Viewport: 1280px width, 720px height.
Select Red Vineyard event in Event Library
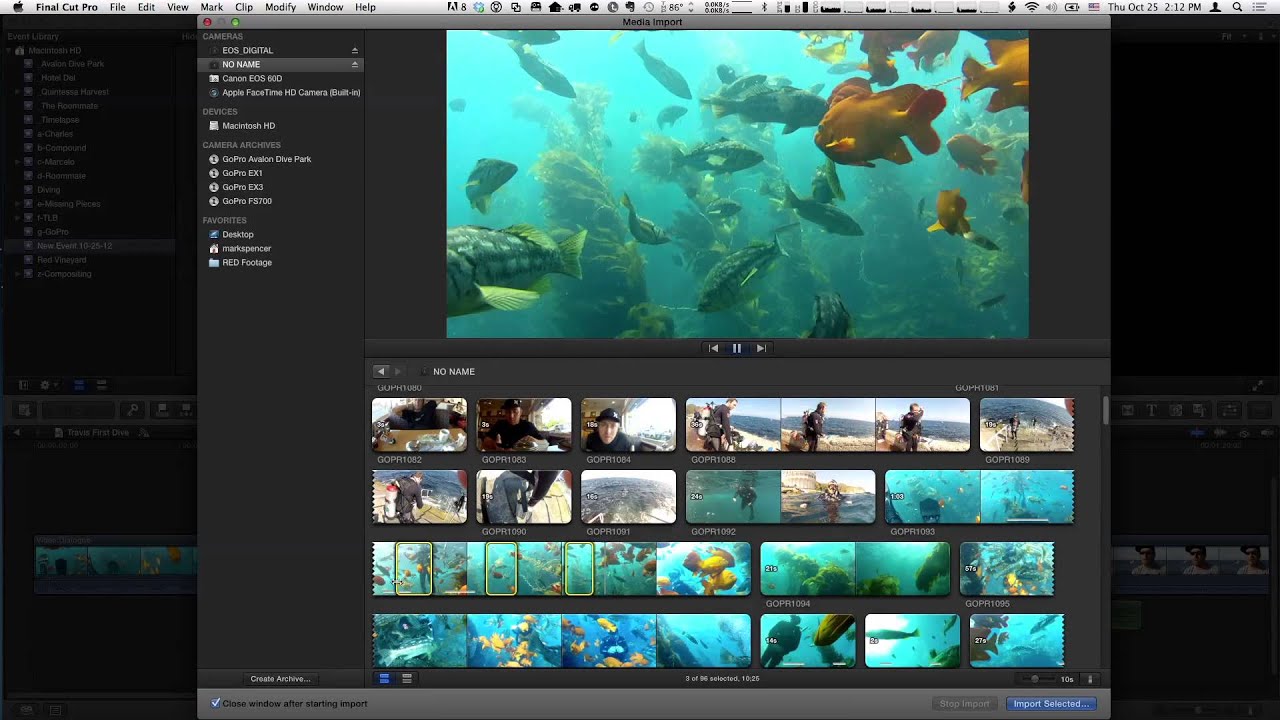(62, 260)
